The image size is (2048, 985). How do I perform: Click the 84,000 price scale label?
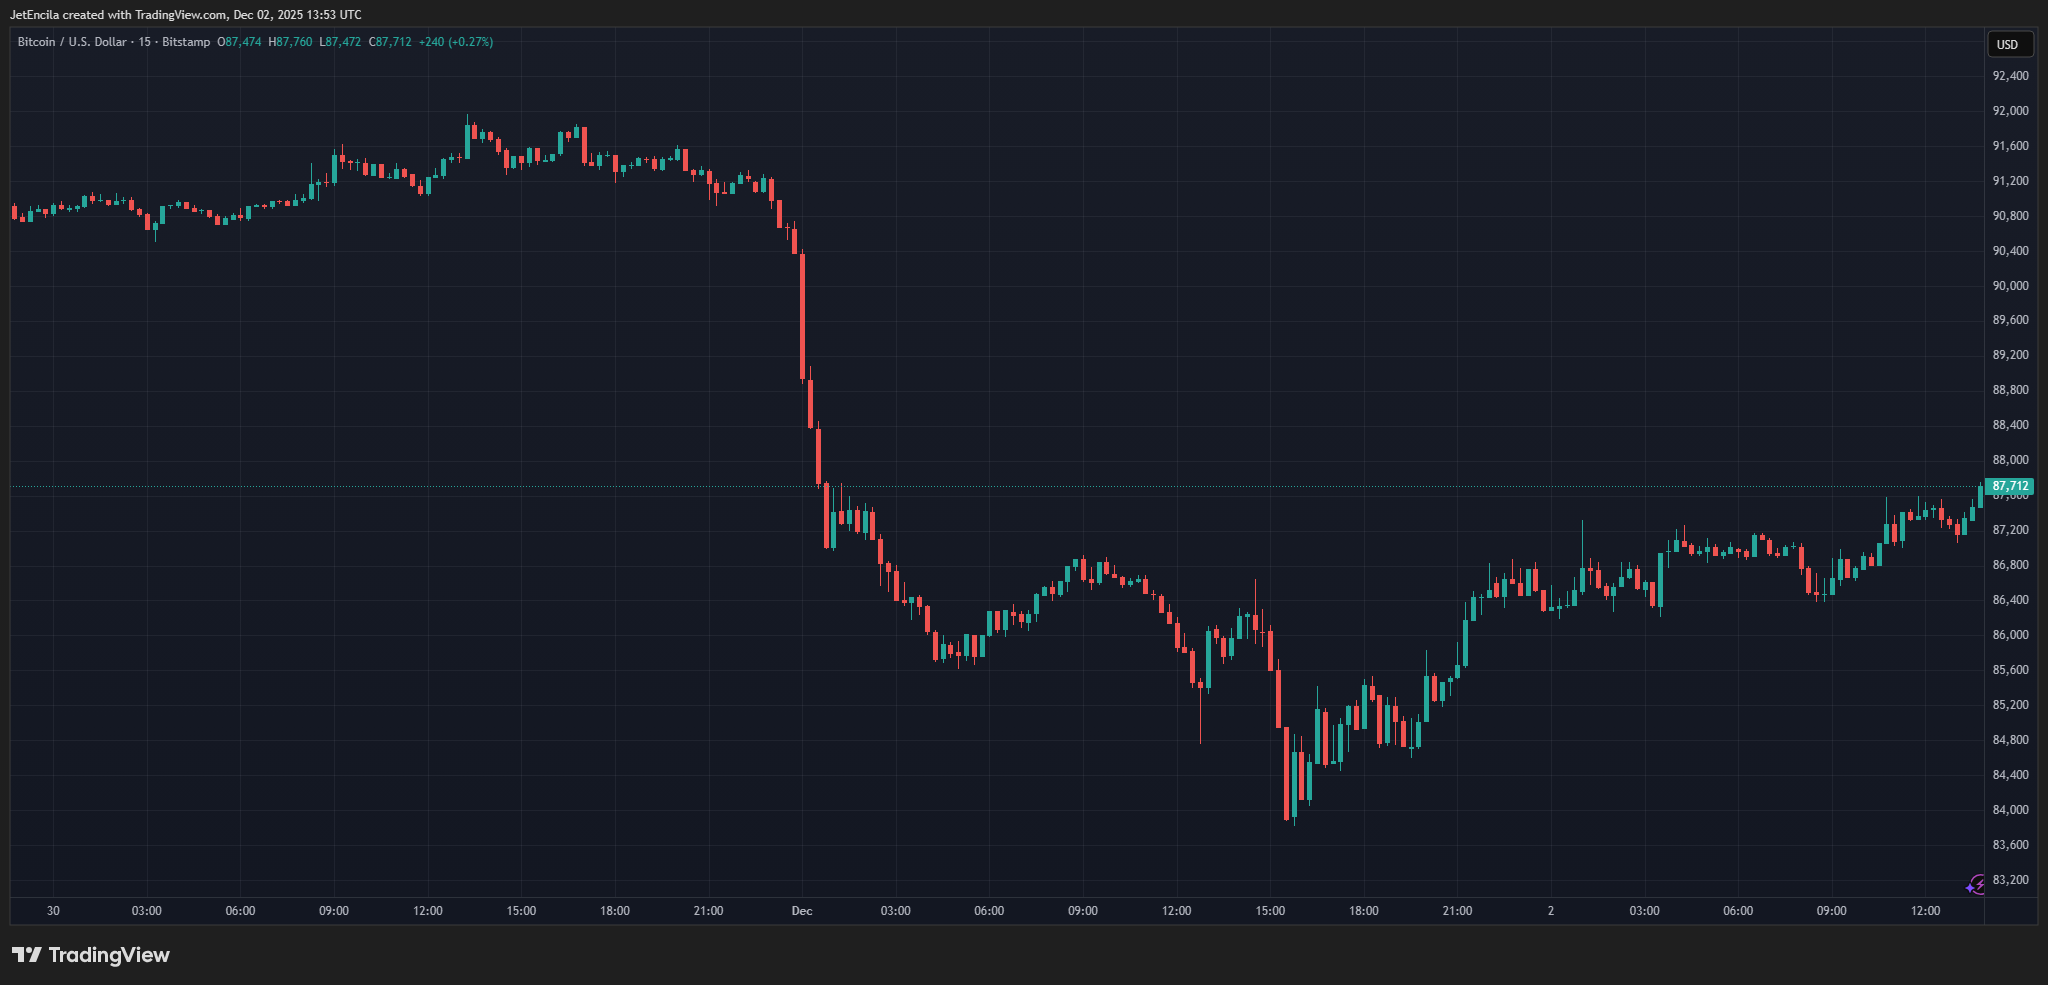coord(2010,810)
